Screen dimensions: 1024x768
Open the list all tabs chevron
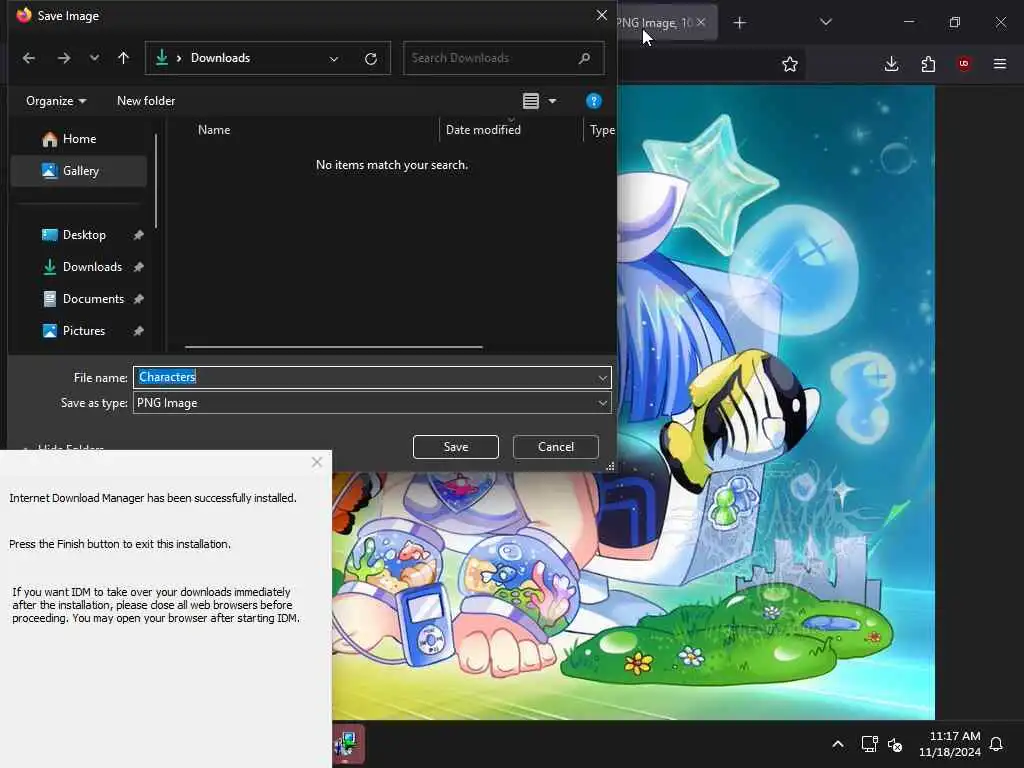pos(825,23)
